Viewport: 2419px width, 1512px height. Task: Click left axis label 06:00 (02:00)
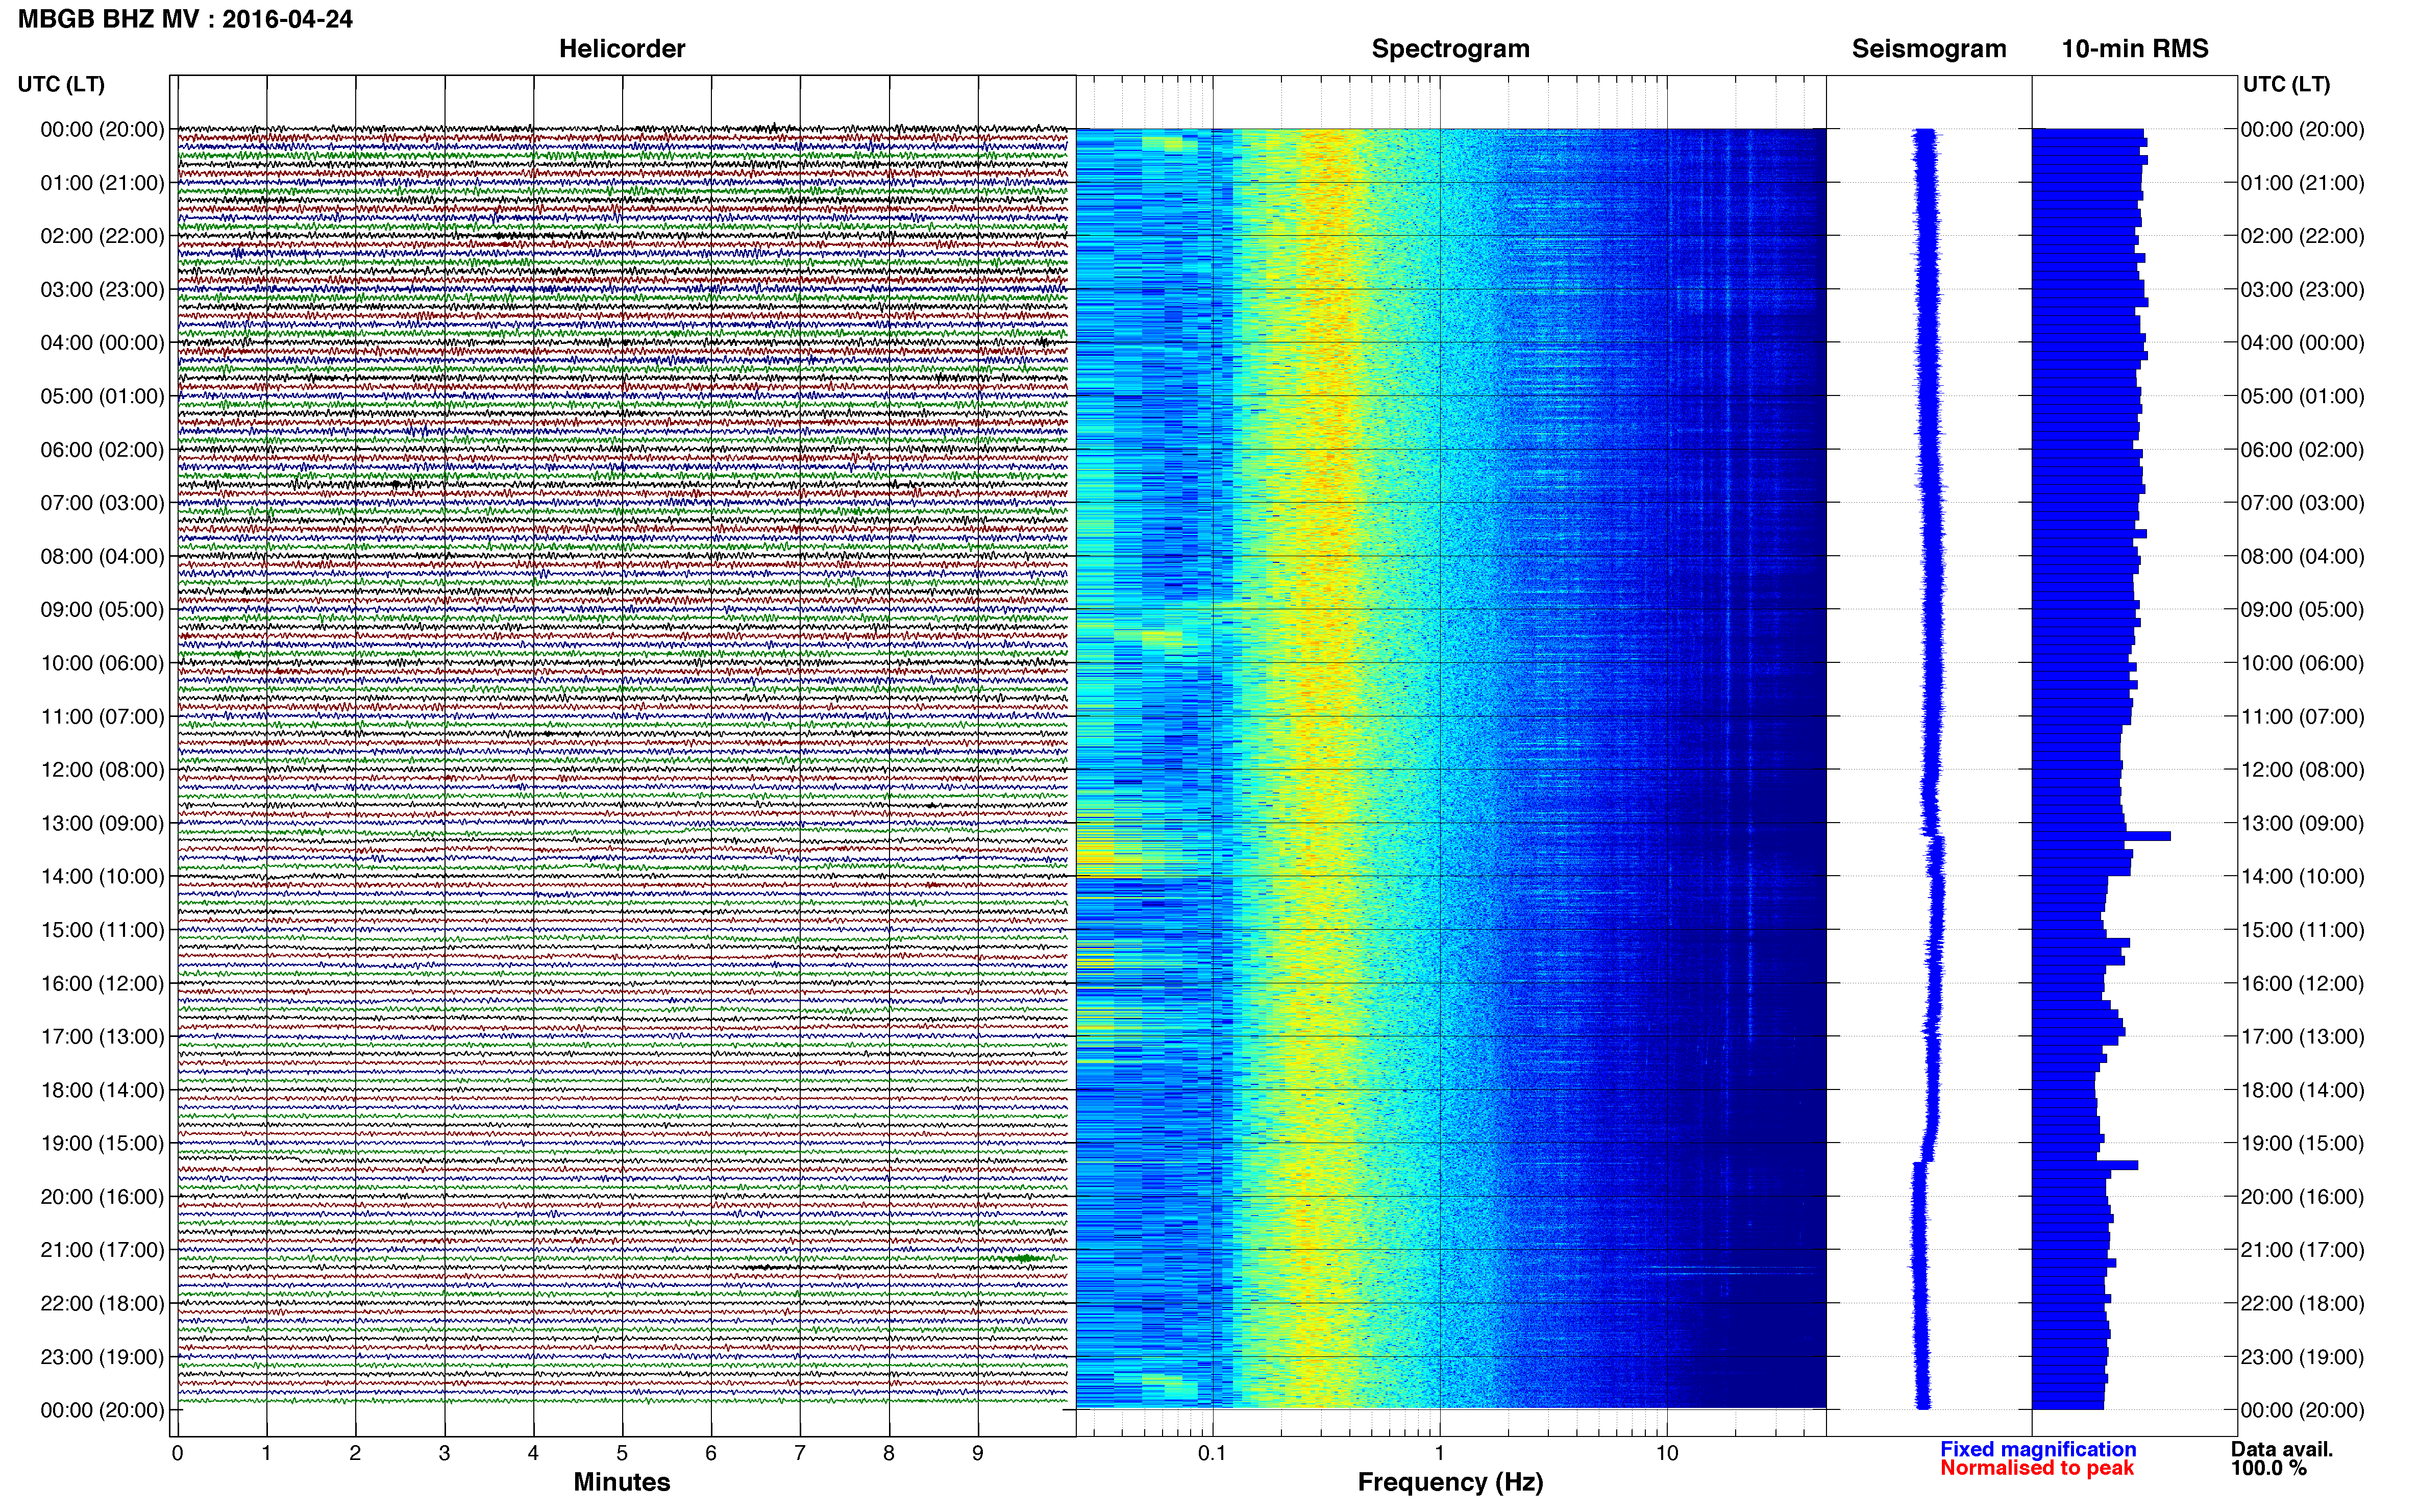(x=102, y=450)
